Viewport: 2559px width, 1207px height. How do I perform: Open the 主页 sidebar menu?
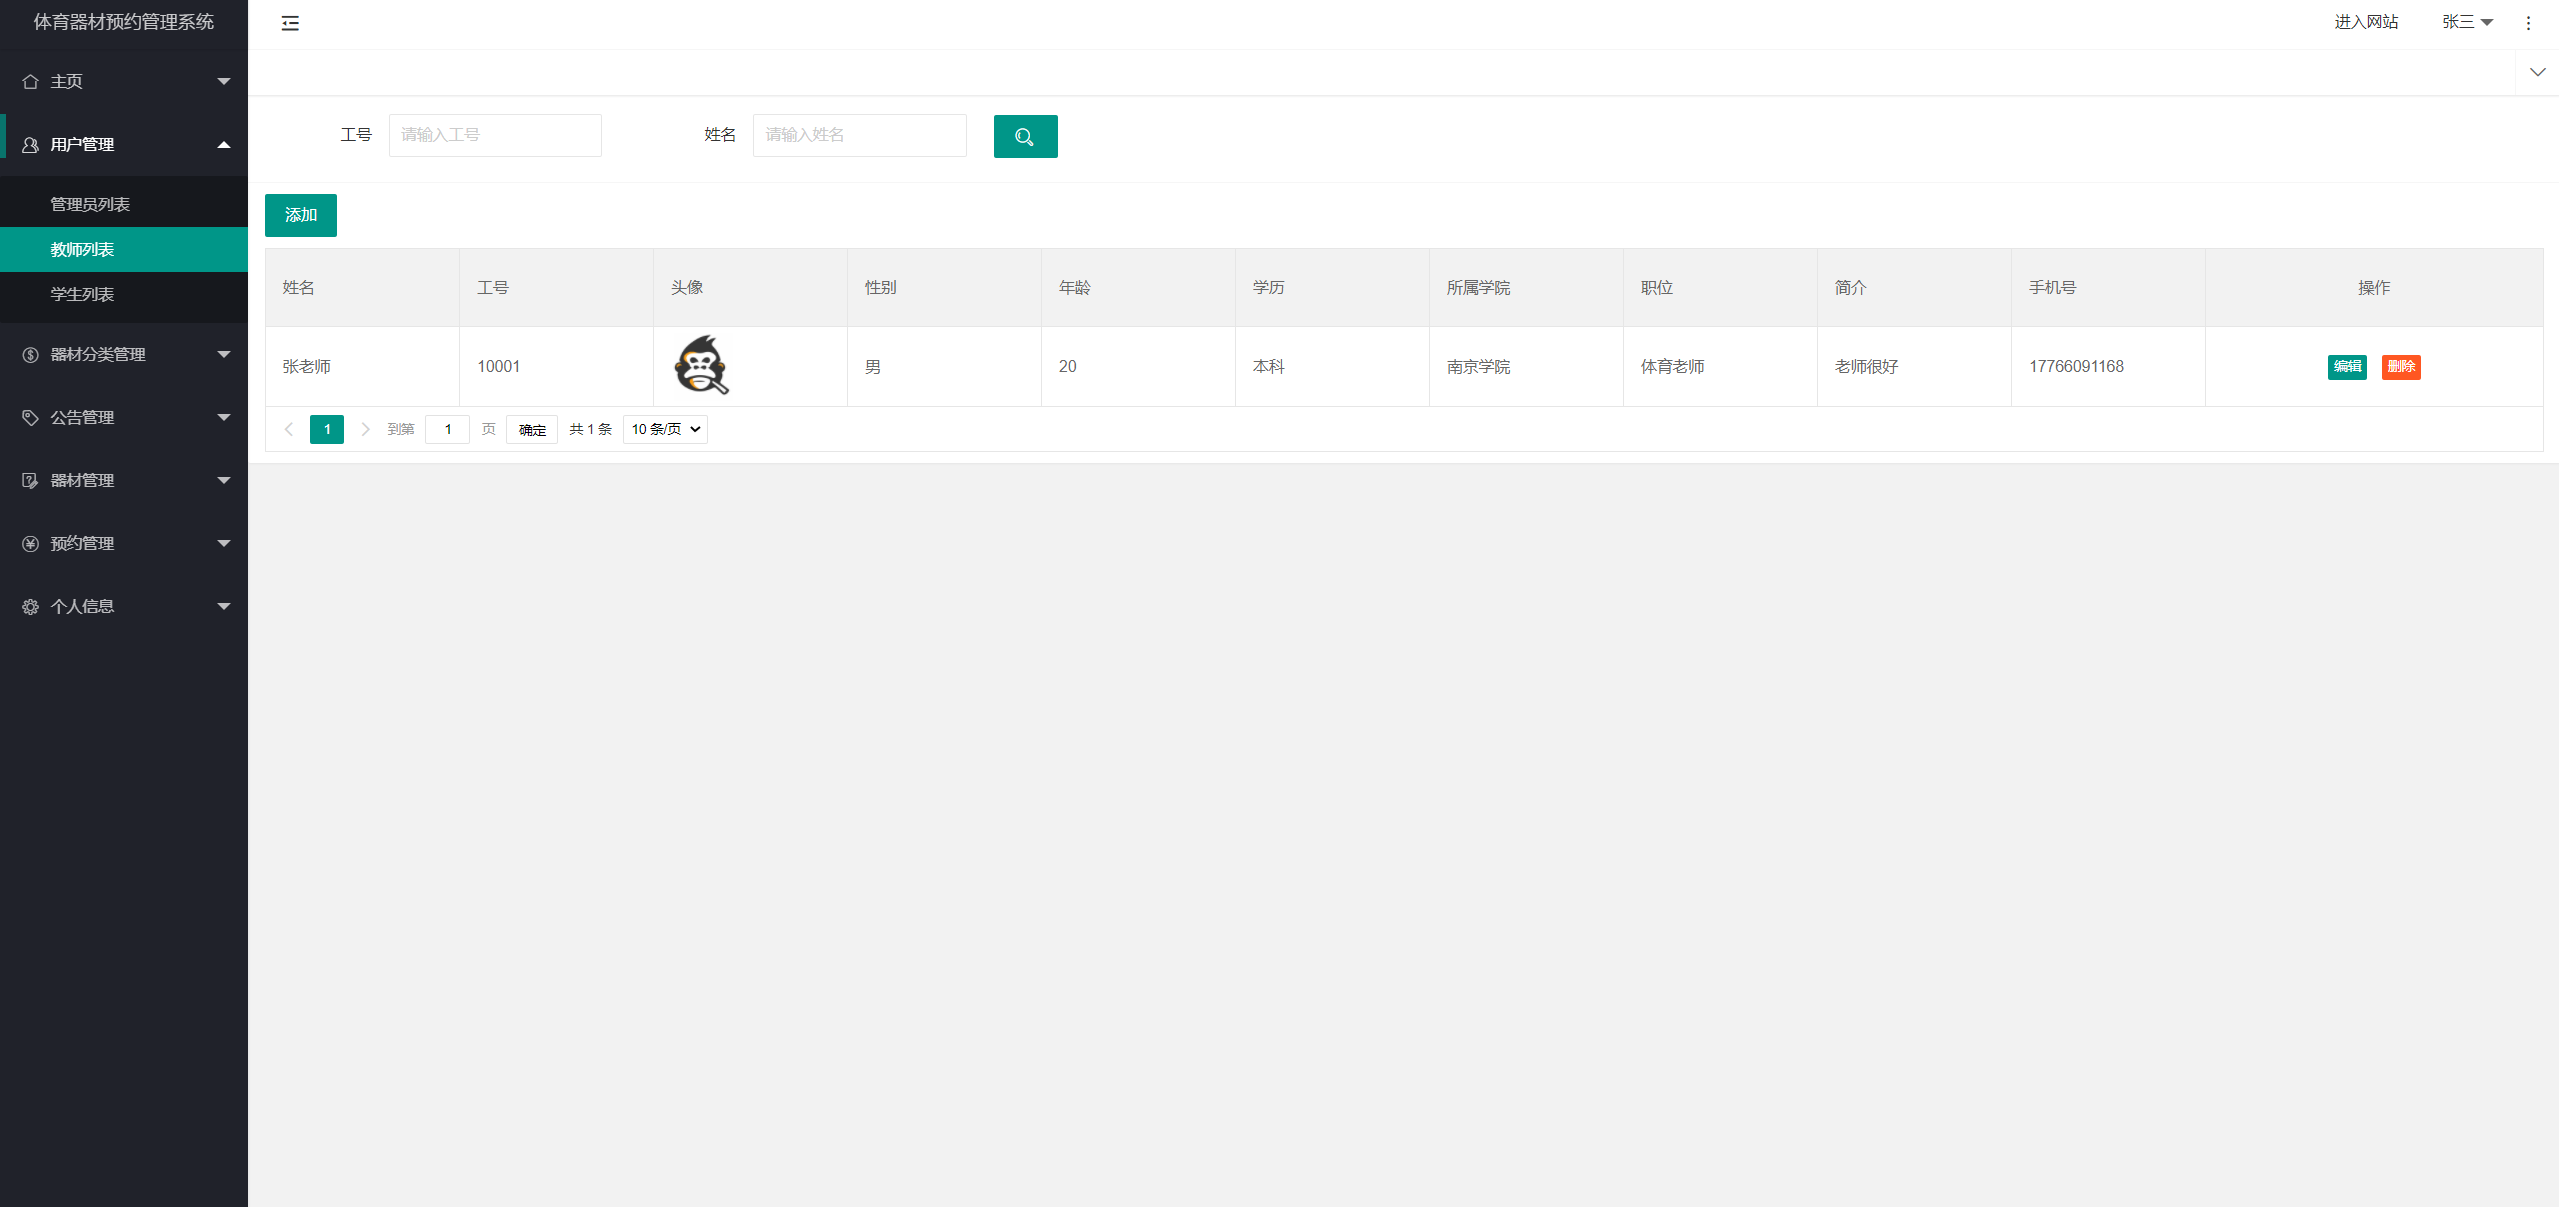[124, 81]
